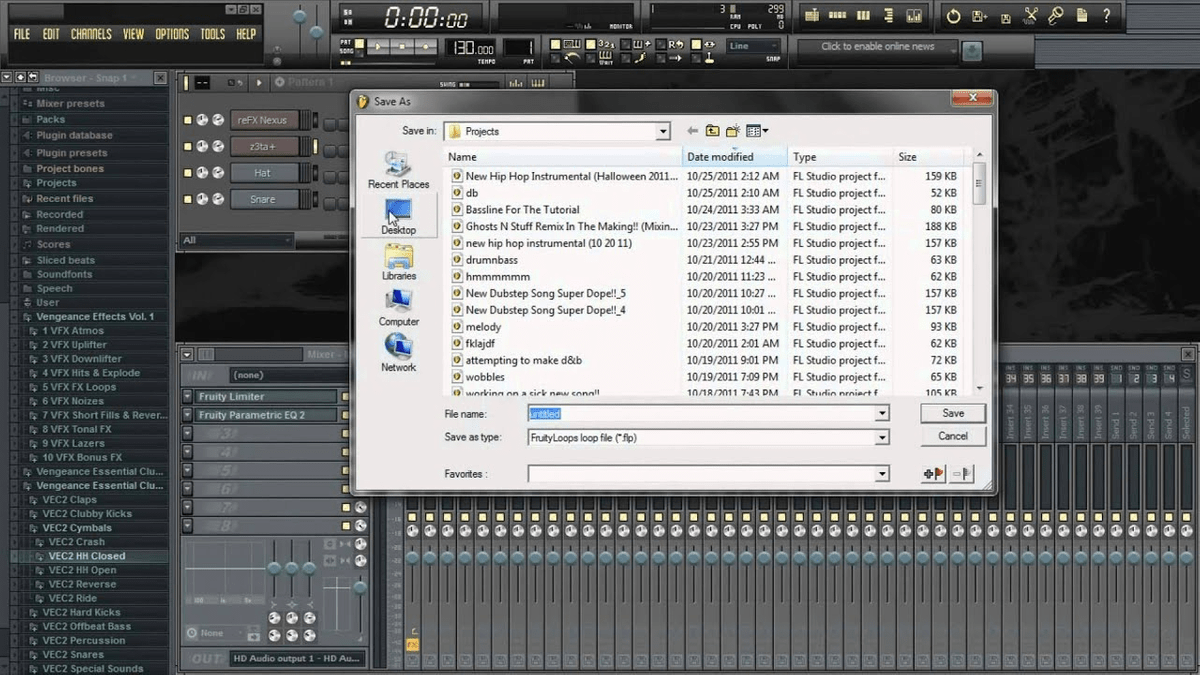
Task: Open the Line snap dropdown
Action: pos(752,45)
